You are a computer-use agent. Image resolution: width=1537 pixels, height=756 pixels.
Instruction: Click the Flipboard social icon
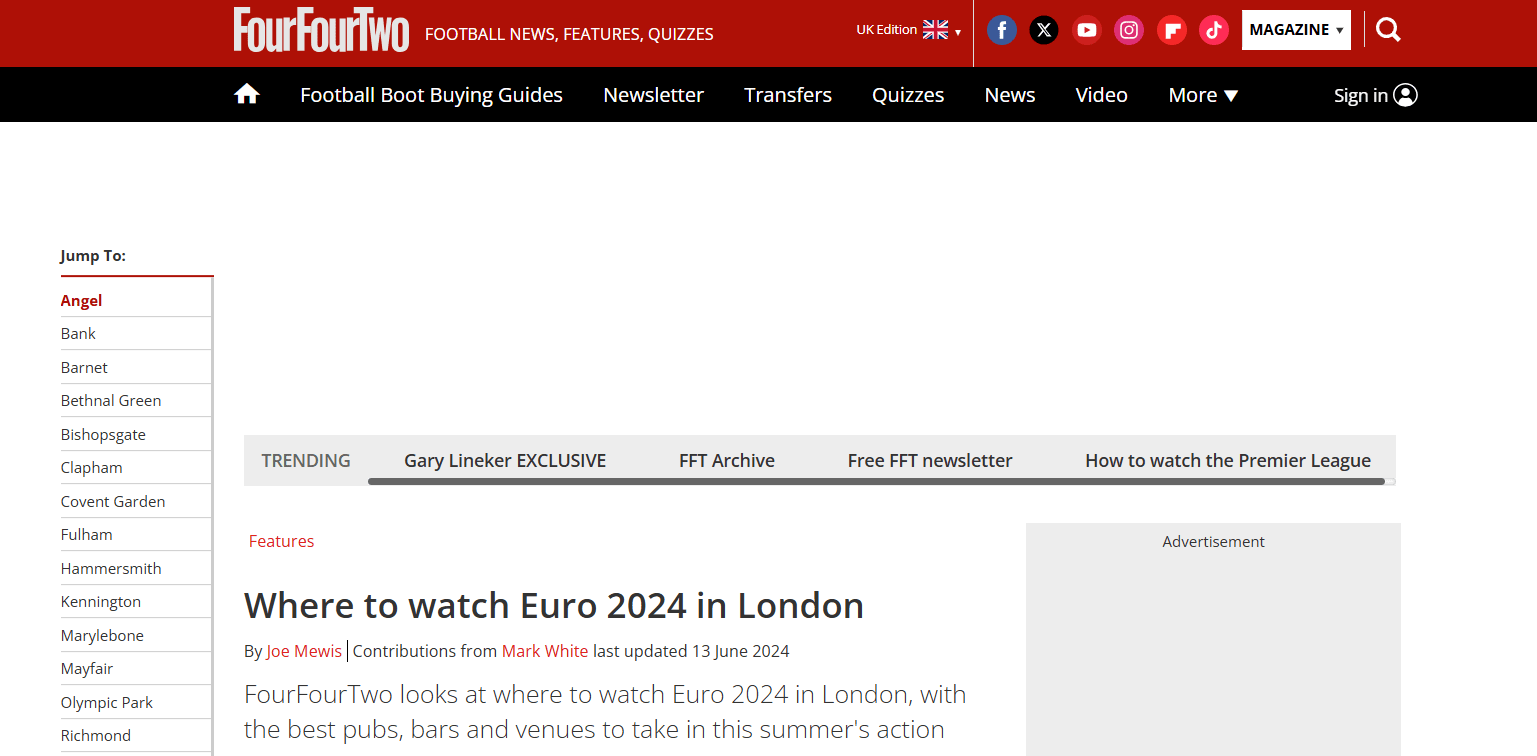(1171, 30)
